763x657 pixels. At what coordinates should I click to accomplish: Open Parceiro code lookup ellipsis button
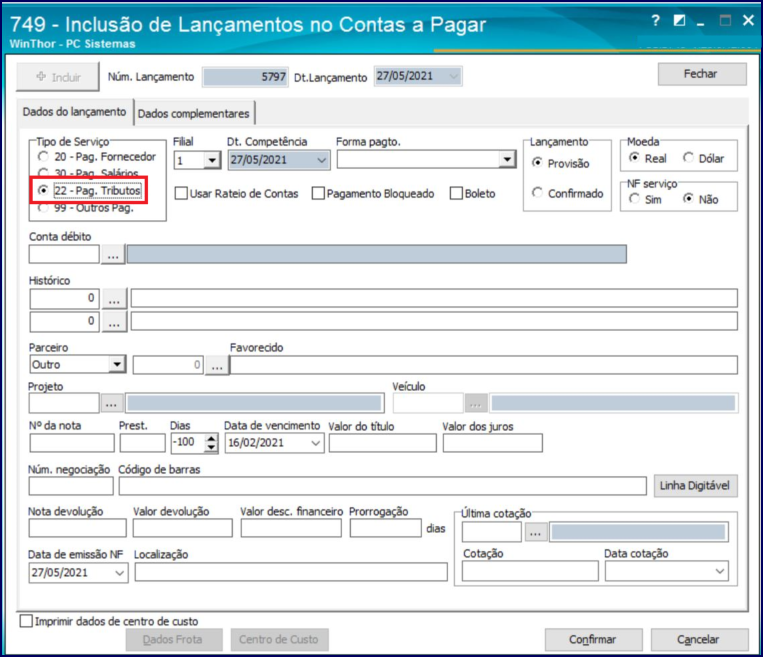pos(217,365)
